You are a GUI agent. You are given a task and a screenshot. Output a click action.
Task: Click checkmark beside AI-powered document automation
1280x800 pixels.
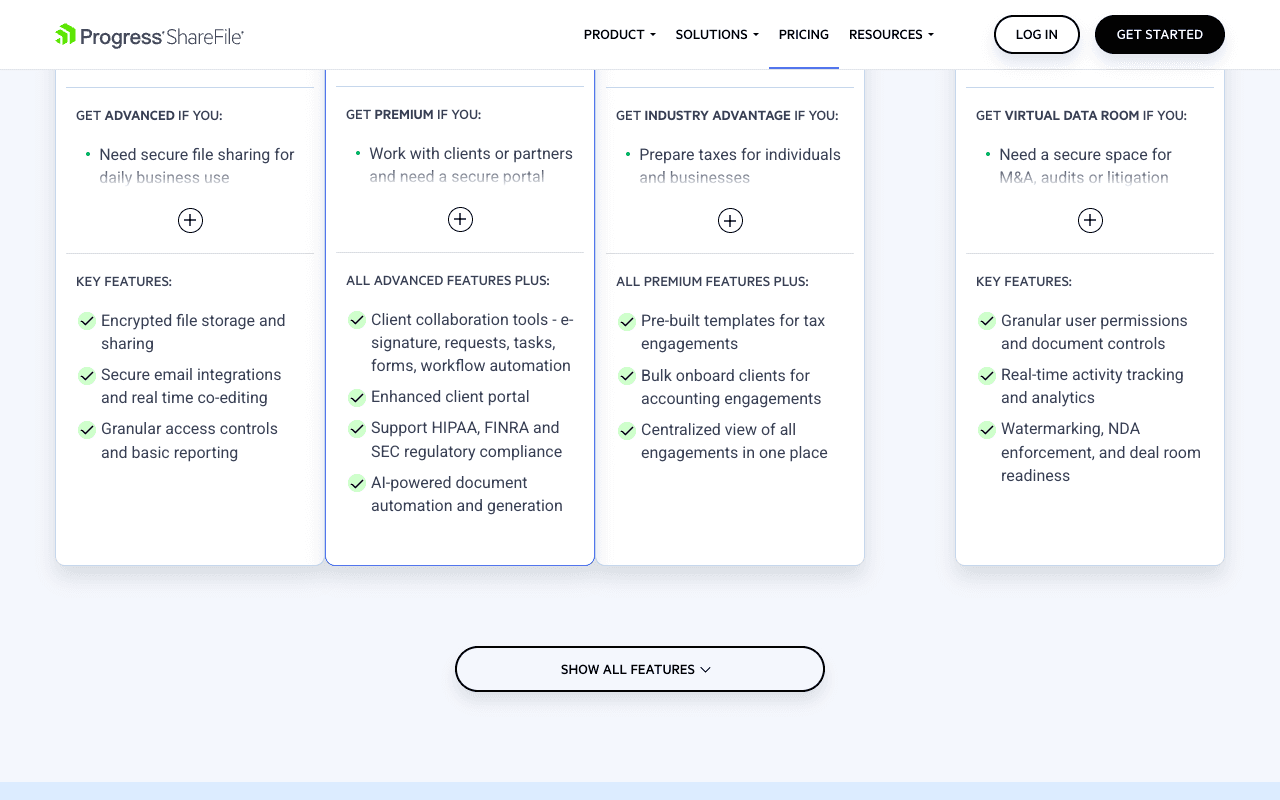[x=357, y=483]
